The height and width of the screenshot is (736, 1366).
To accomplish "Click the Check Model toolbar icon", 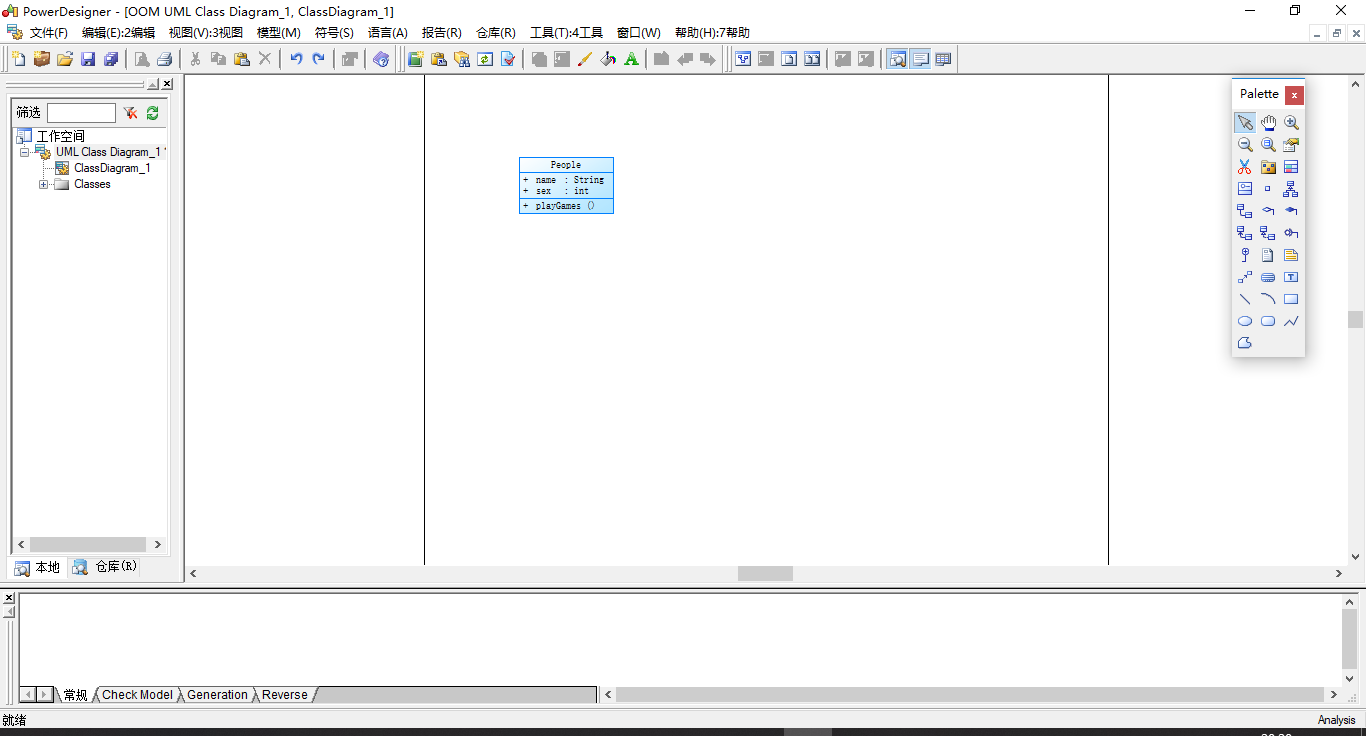I will [508, 59].
